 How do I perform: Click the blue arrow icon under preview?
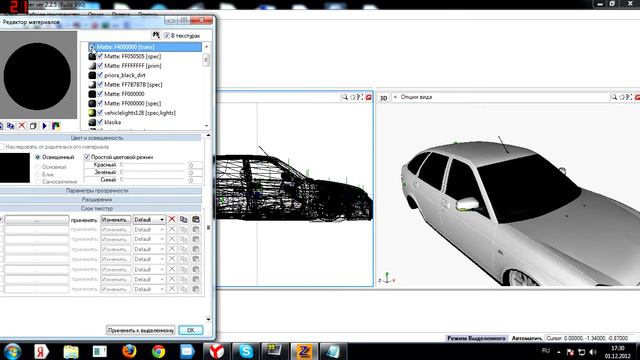[x=44, y=126]
